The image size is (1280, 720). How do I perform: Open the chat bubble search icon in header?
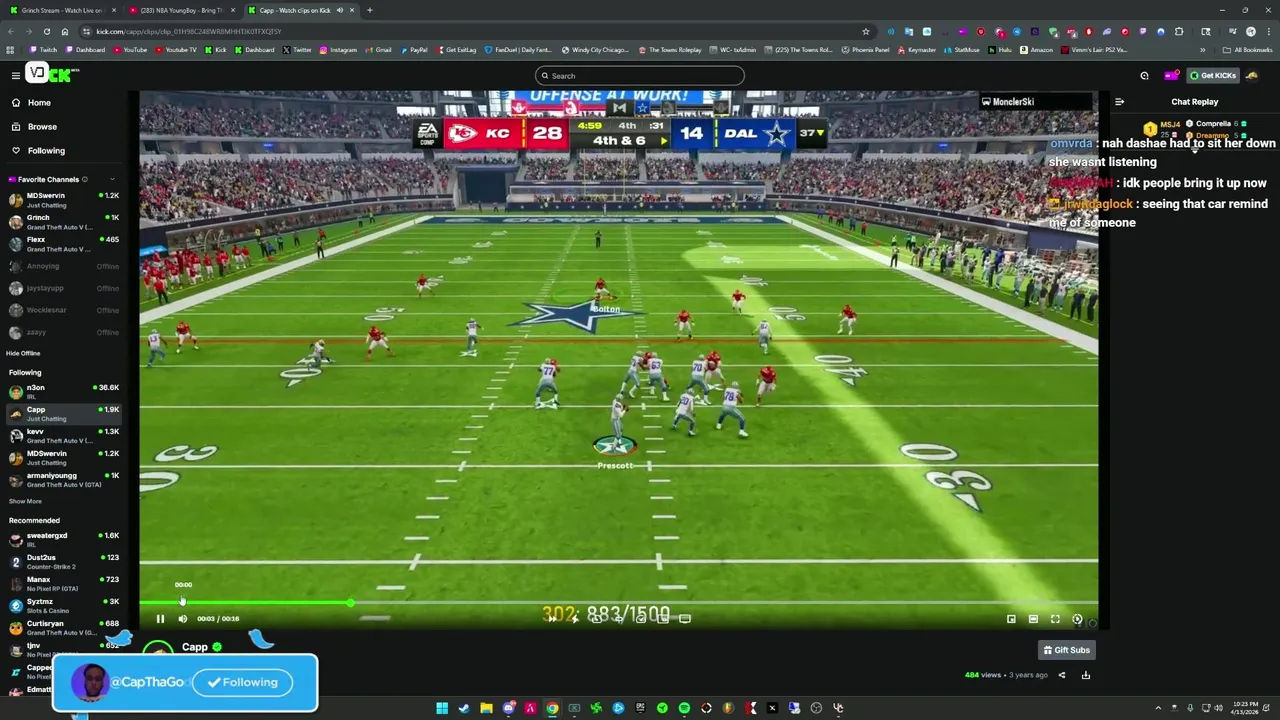tap(1145, 76)
